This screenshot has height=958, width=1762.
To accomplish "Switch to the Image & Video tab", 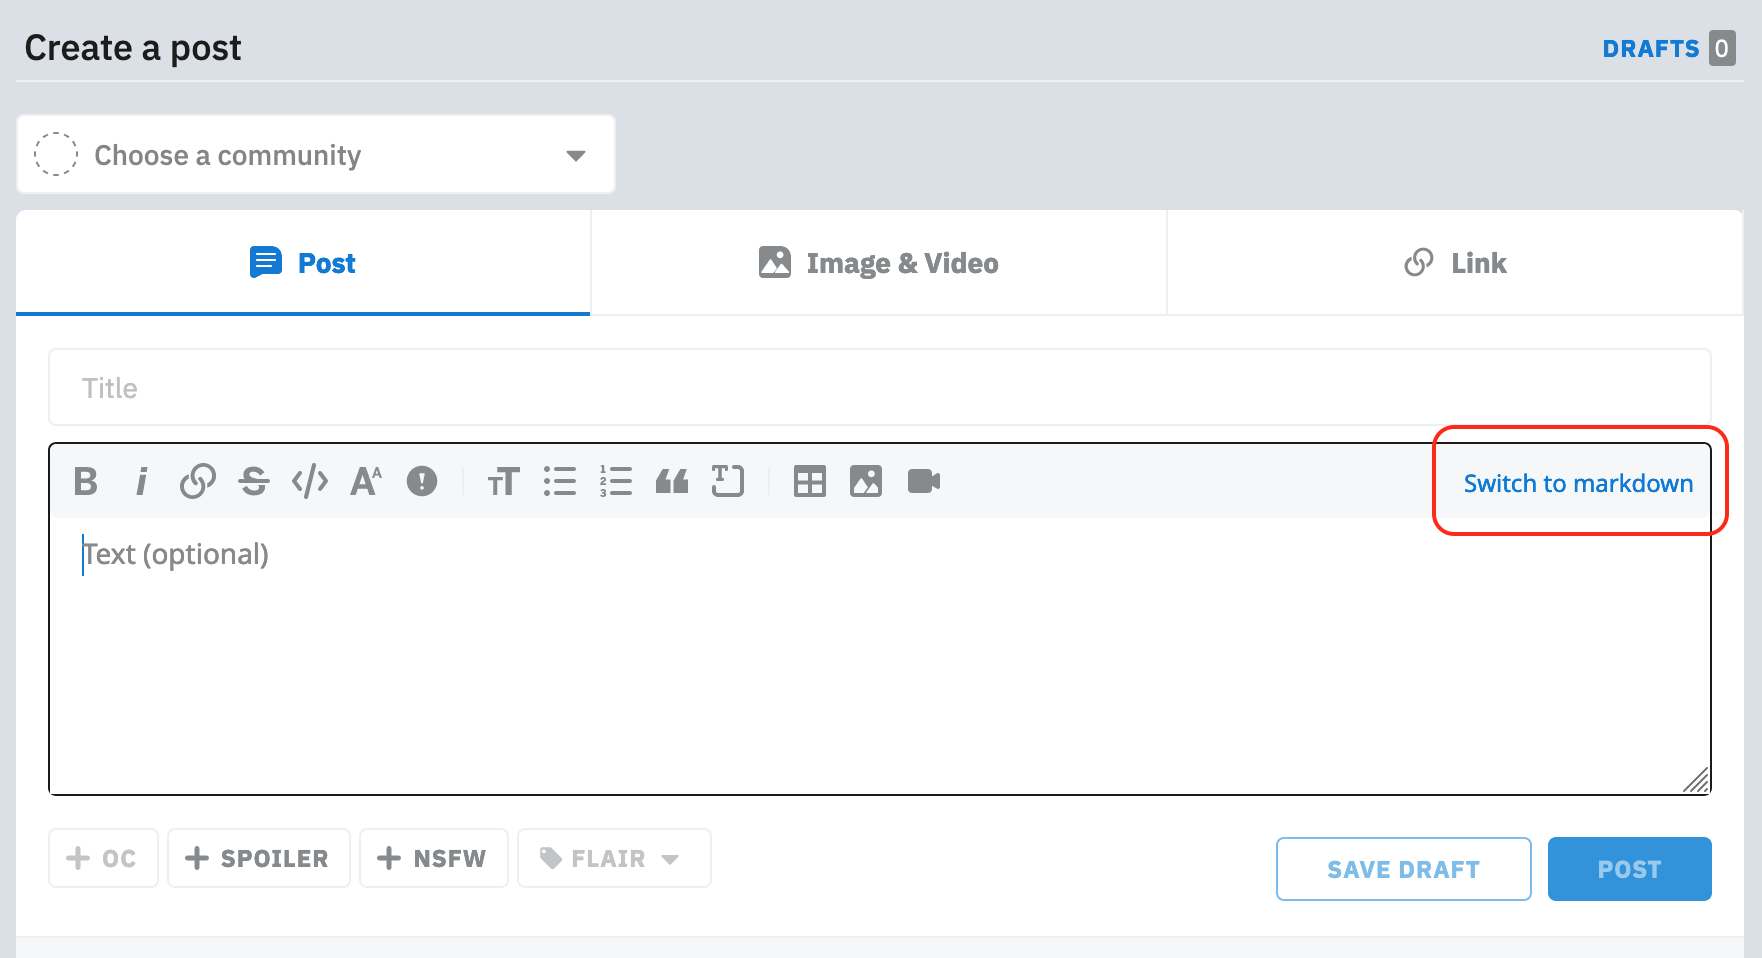I will [x=878, y=262].
